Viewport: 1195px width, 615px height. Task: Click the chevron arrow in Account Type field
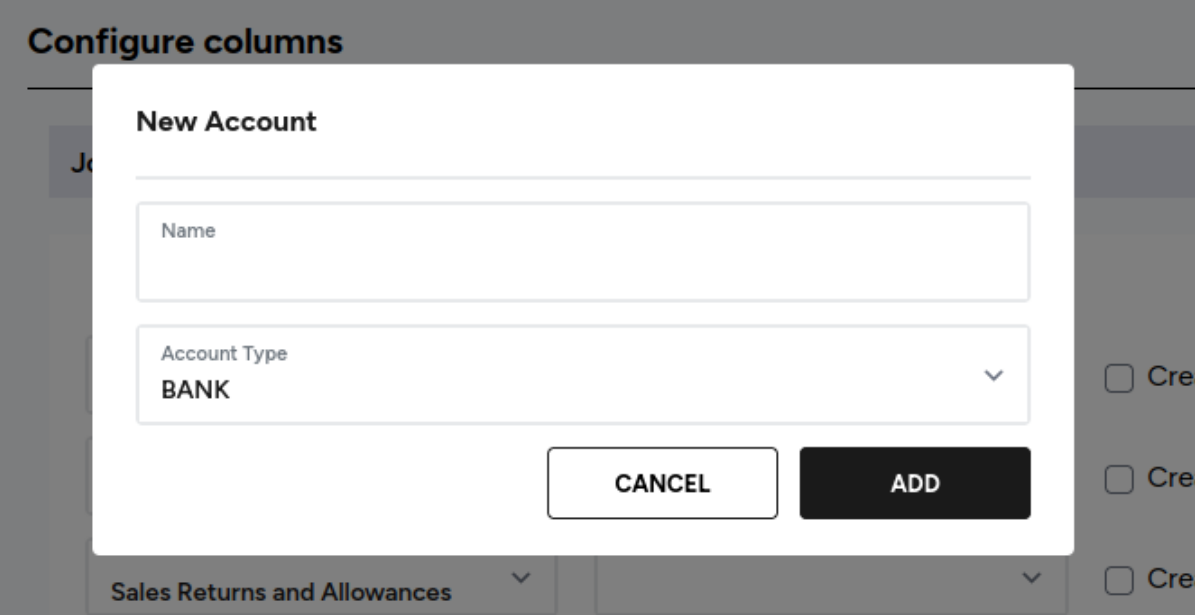993,375
